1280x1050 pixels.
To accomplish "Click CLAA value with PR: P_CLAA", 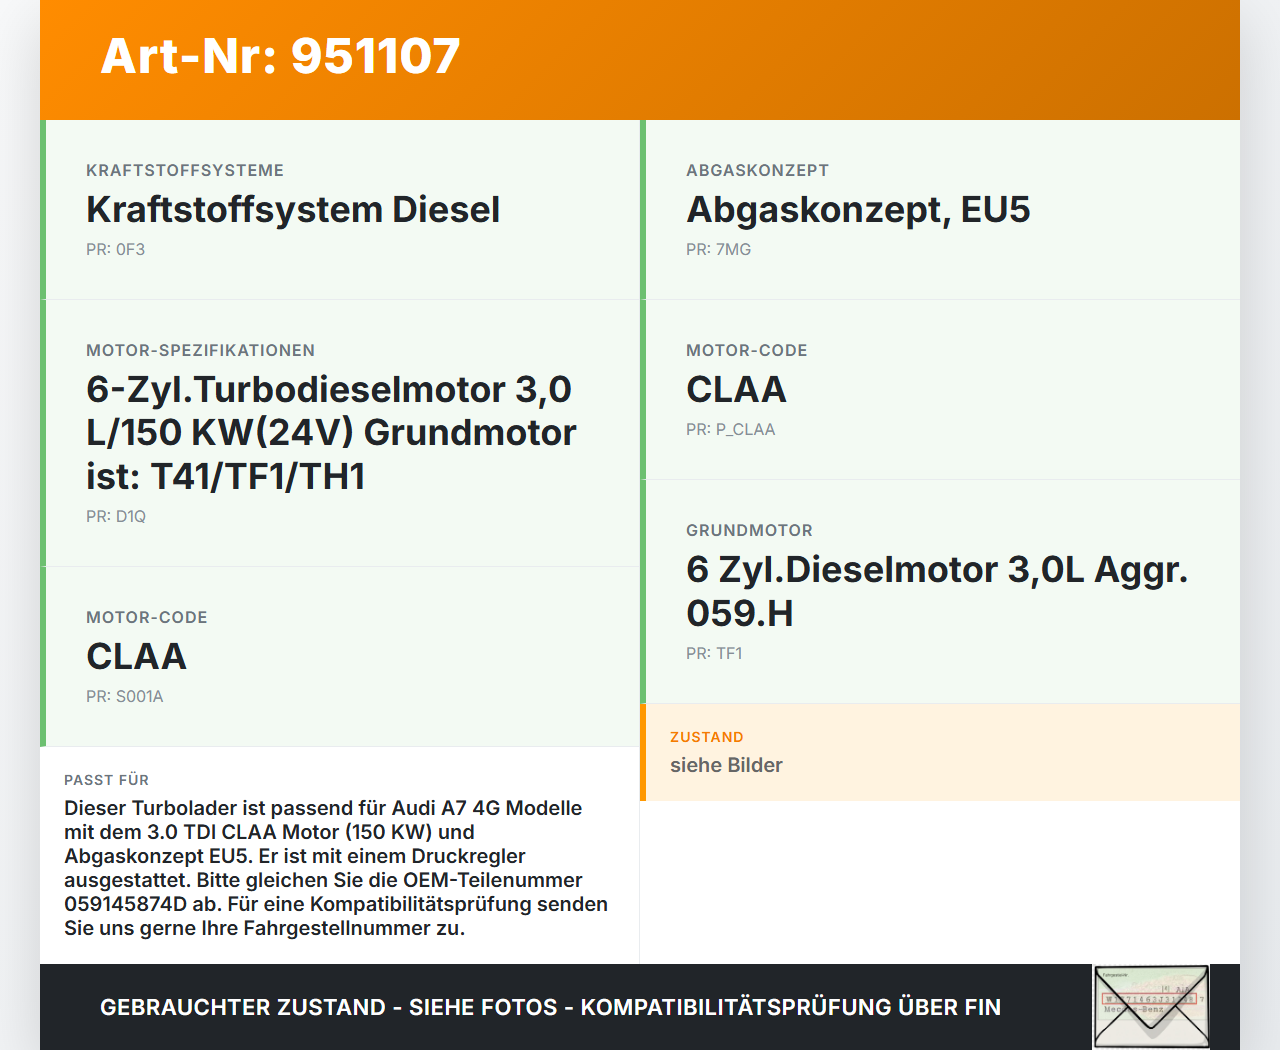I will click(736, 390).
